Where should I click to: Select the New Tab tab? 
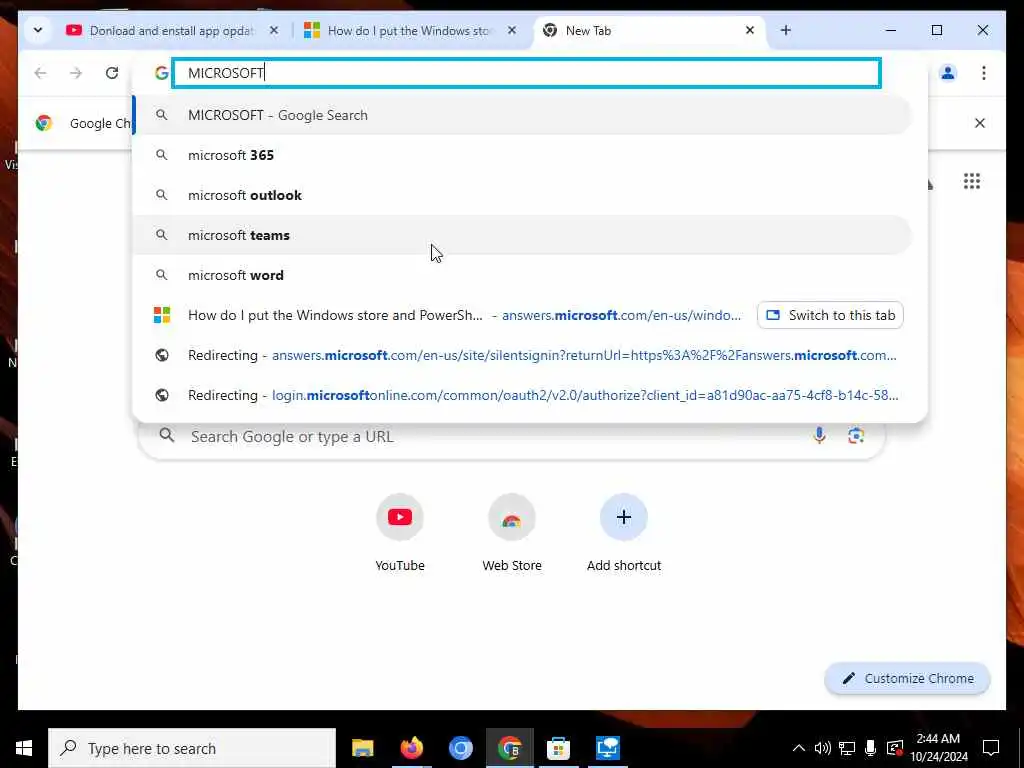coord(650,31)
